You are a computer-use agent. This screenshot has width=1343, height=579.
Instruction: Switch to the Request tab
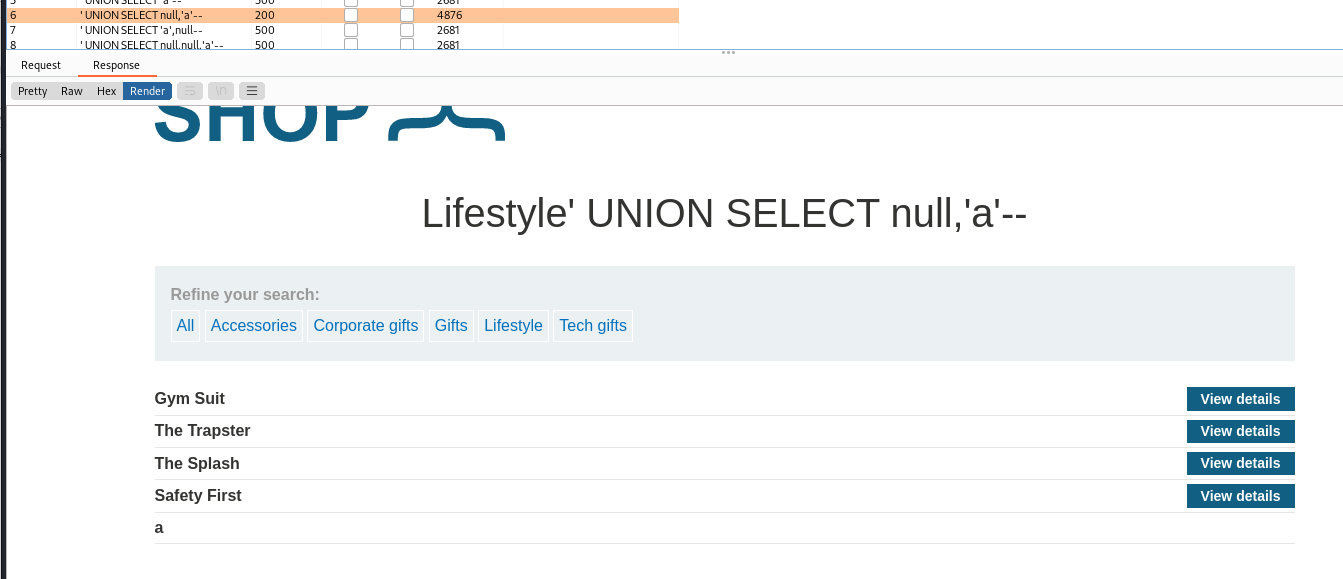[41, 65]
